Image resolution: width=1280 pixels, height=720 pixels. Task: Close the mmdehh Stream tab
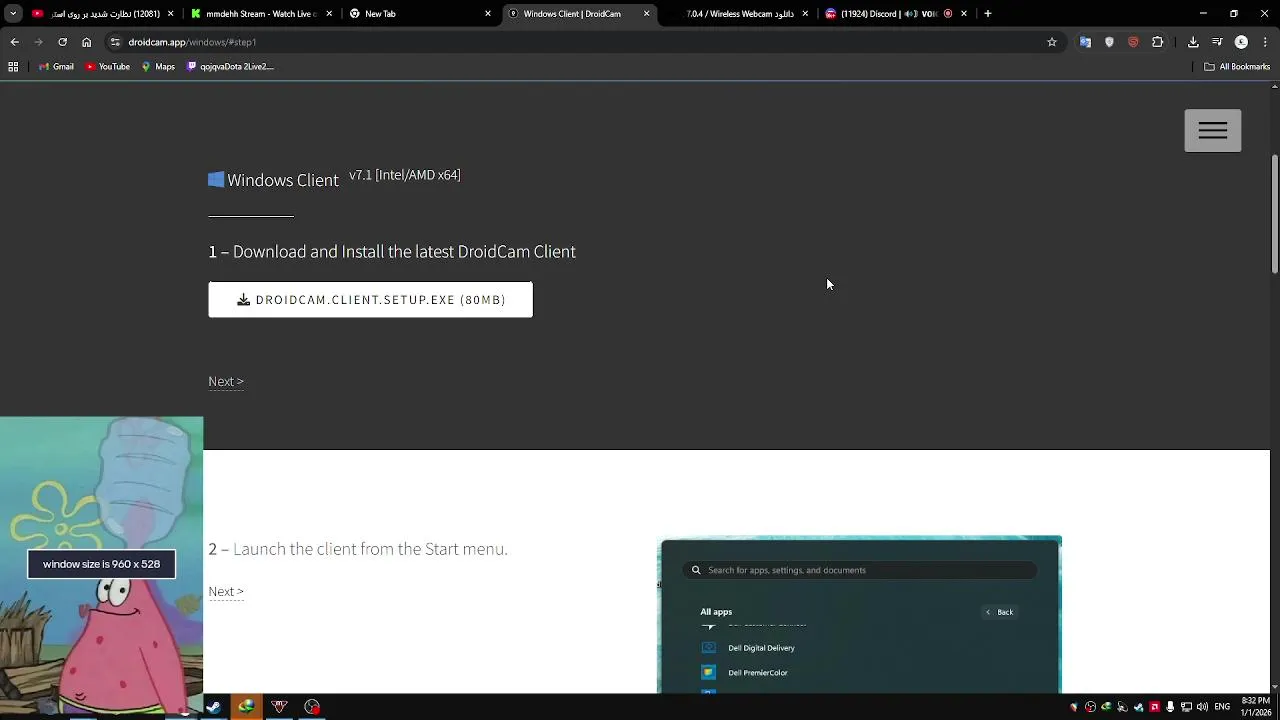pos(329,14)
